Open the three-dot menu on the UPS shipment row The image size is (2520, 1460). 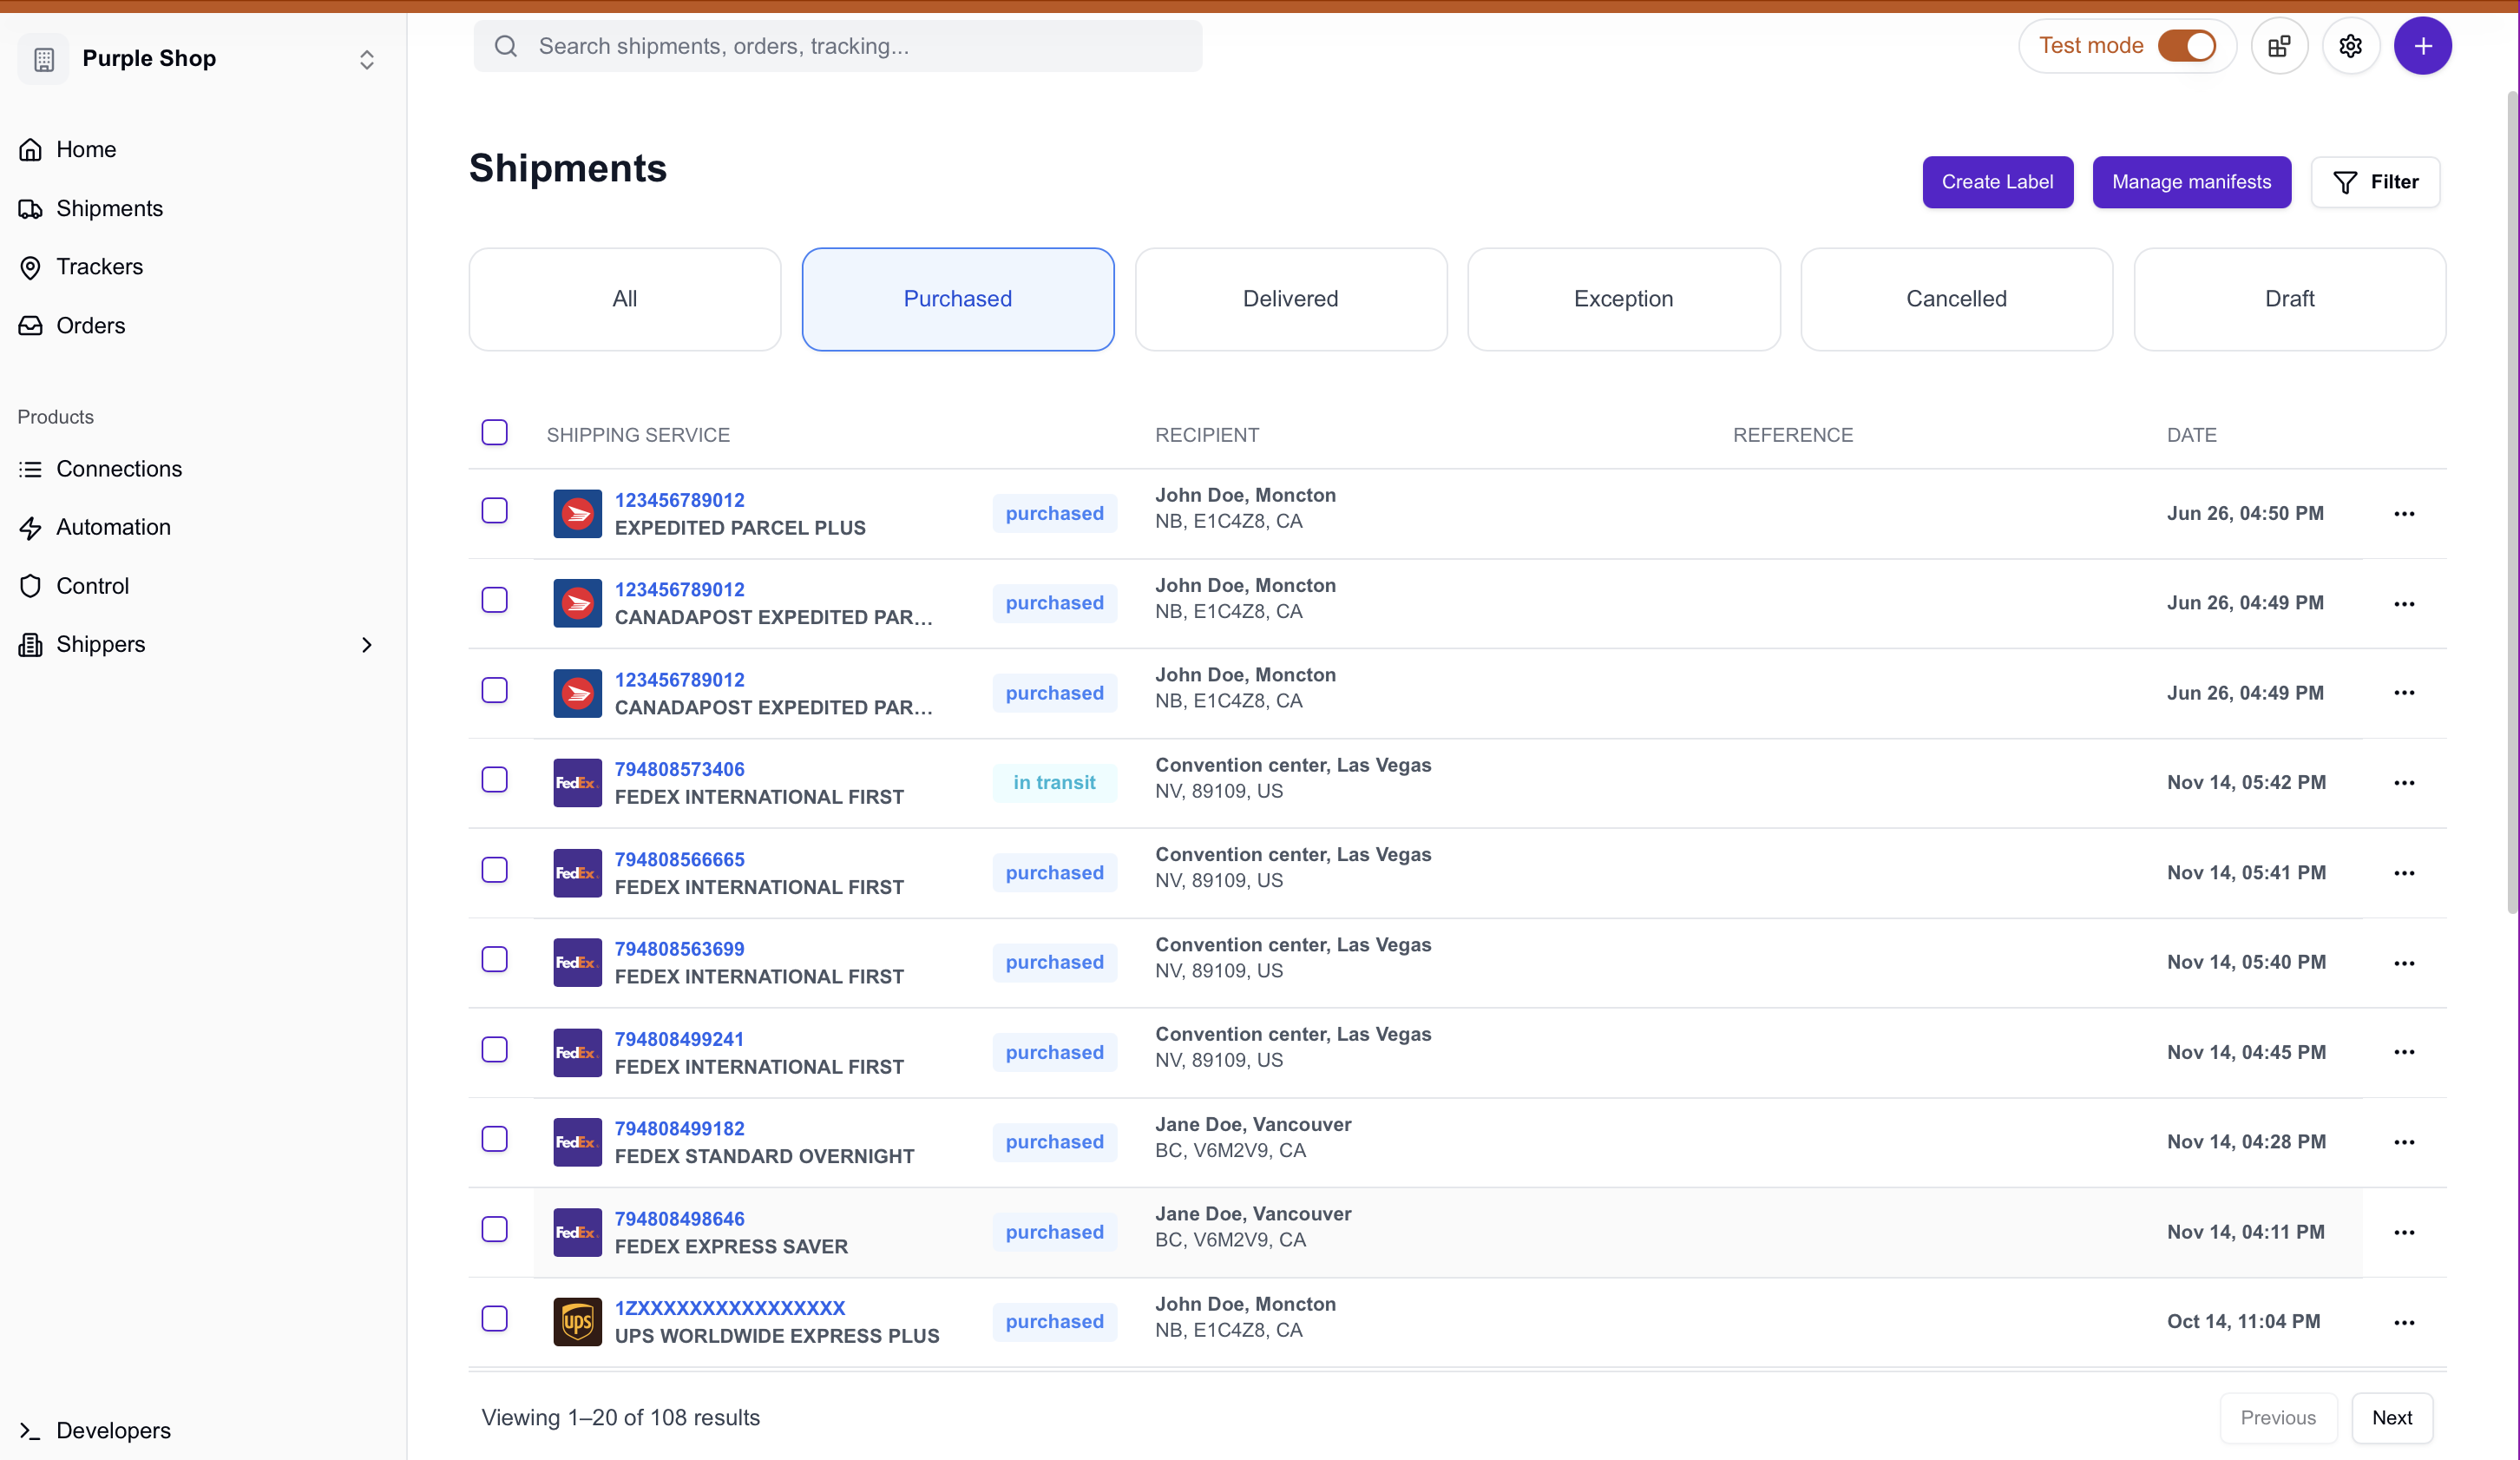click(2405, 1321)
